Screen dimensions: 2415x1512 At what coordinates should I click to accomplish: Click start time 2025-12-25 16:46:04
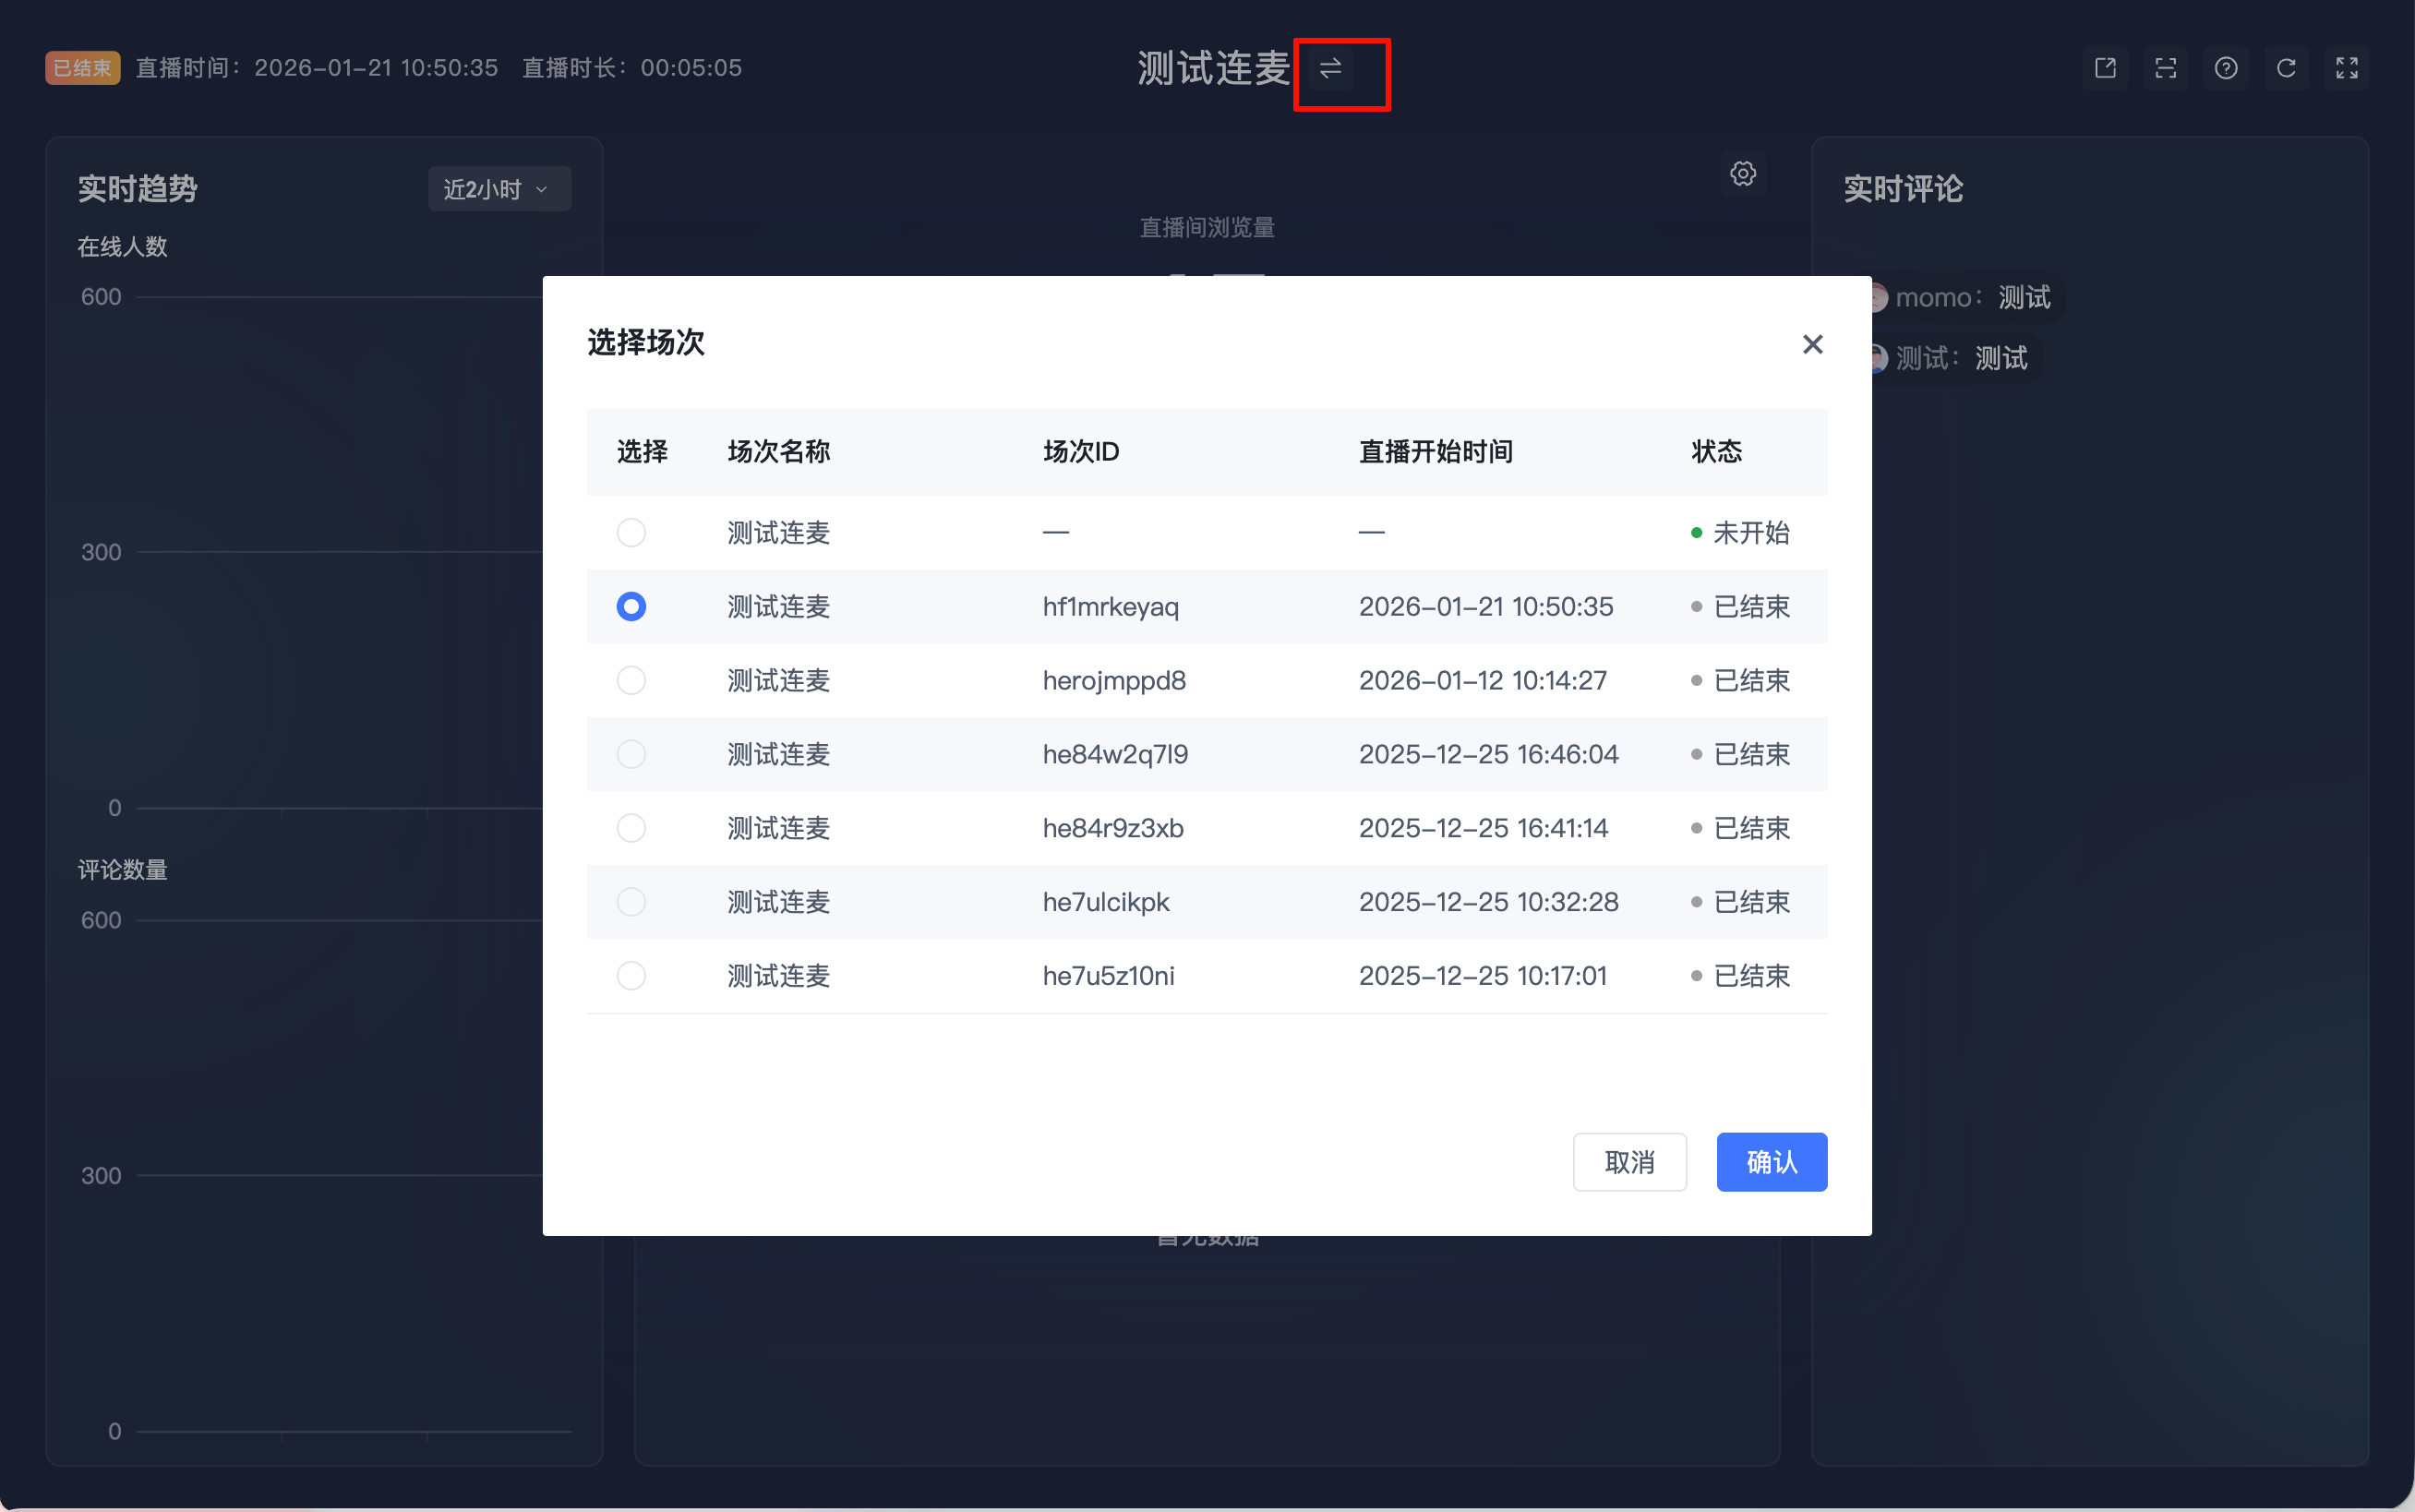[1489, 754]
